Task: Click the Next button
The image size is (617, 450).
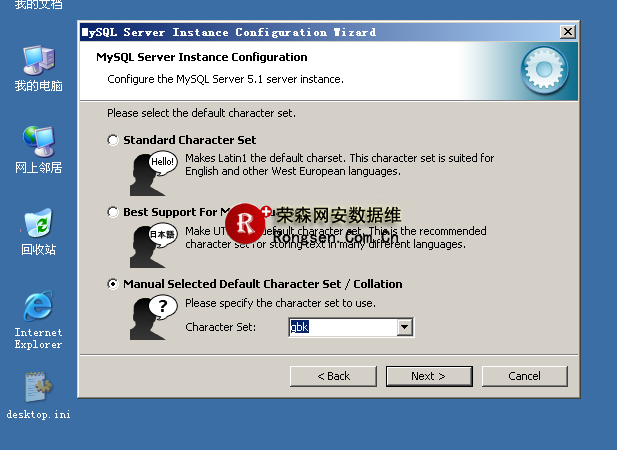Action: tap(428, 376)
